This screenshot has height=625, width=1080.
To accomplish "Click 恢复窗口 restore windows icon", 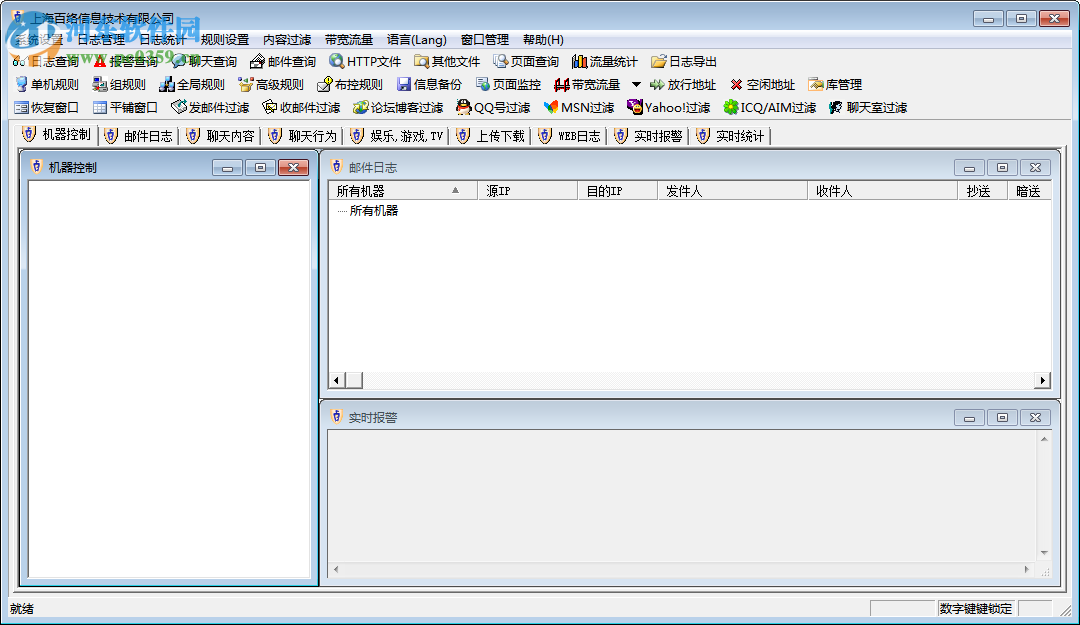I will [x=21, y=107].
